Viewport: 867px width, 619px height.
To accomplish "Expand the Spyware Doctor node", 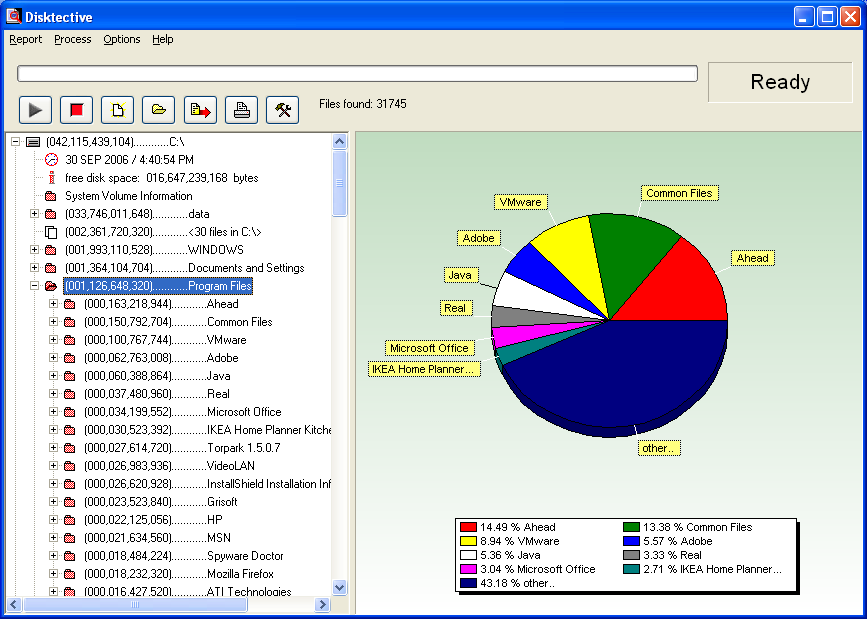I will (54, 555).
